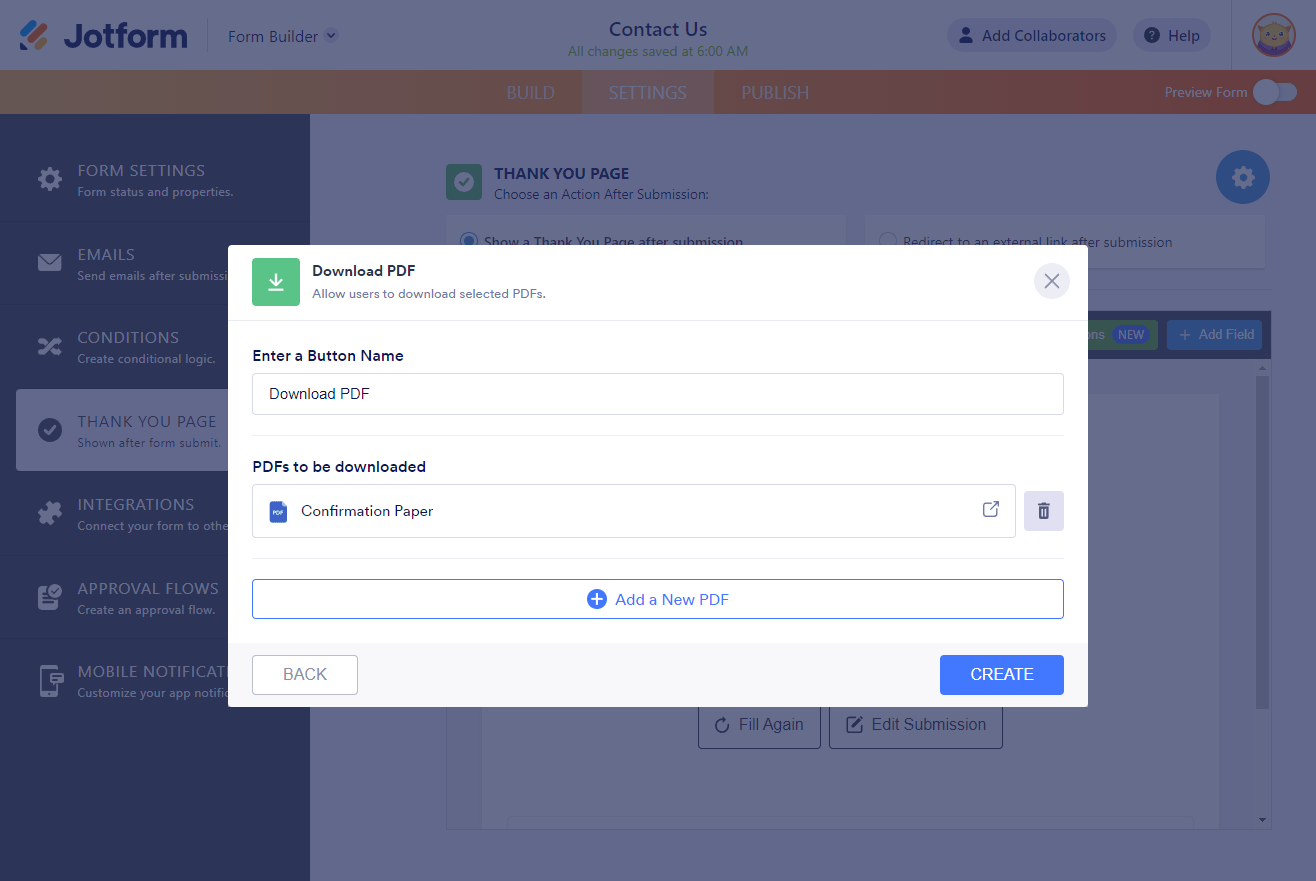
Task: Close the Download PDF dialog
Action: [x=1051, y=281]
